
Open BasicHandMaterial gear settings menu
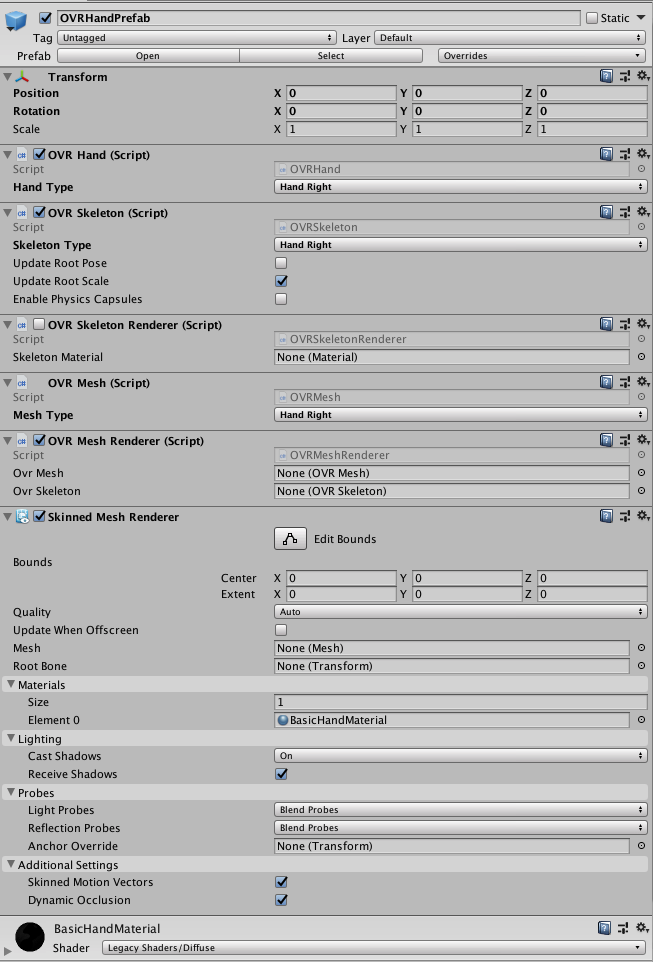pyautogui.click(x=643, y=928)
